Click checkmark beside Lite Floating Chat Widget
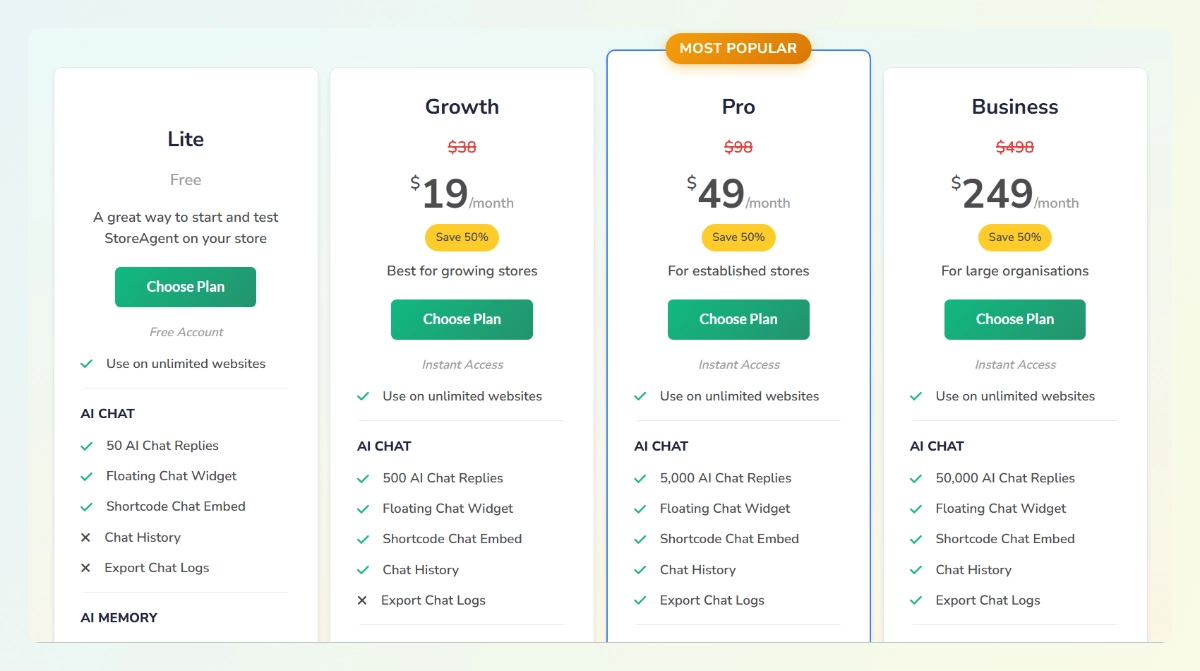 (x=87, y=477)
